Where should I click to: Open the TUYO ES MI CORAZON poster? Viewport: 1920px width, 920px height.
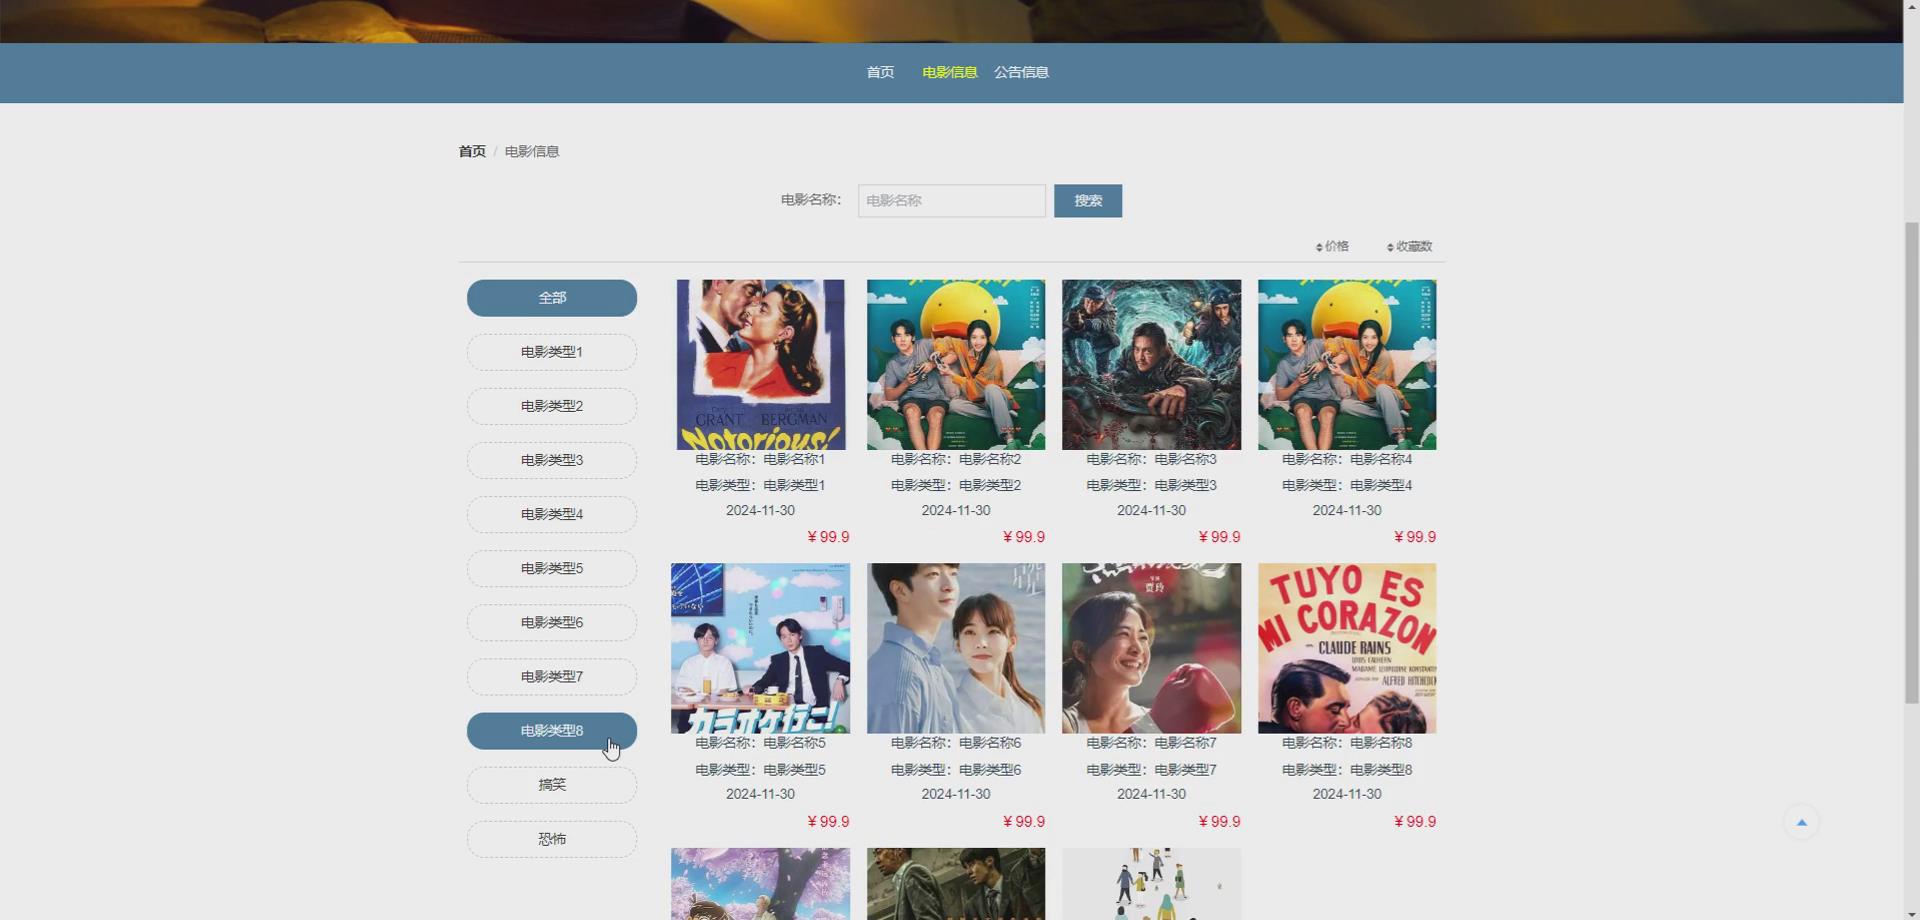1346,647
